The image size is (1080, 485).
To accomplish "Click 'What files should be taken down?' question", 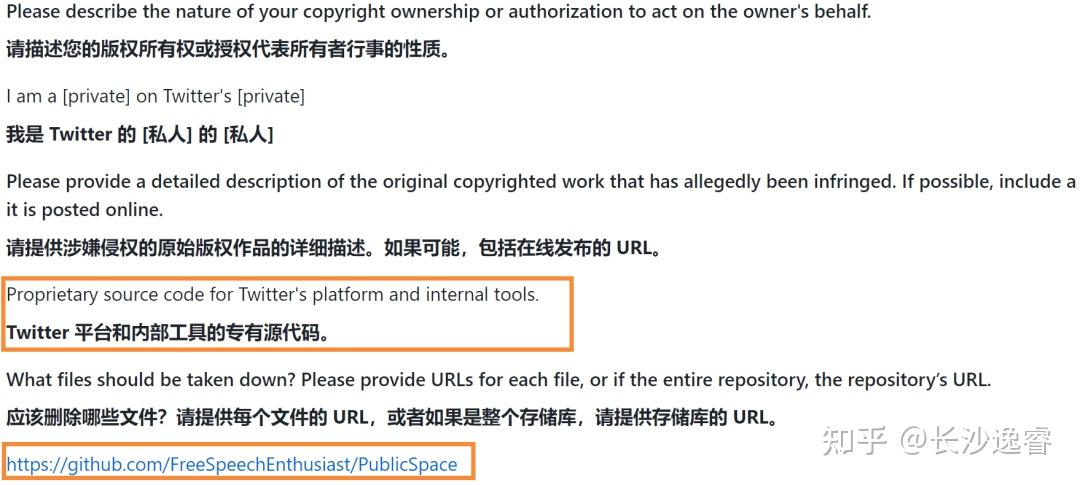I will tap(499, 380).
